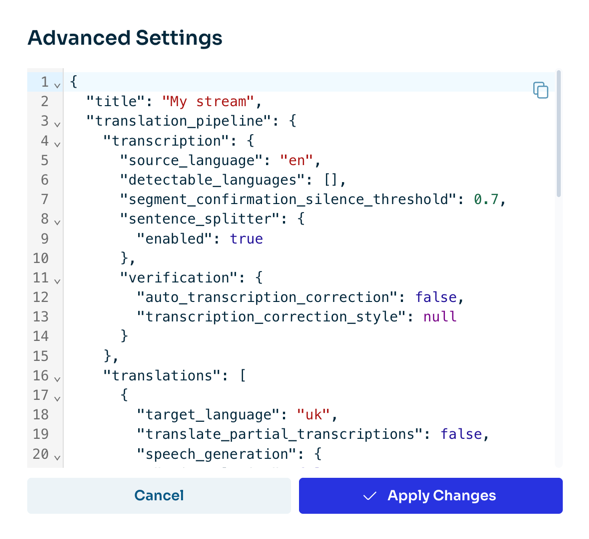Click the empty array brackets on line 6
Screen dimensions: 589x539
[330, 180]
